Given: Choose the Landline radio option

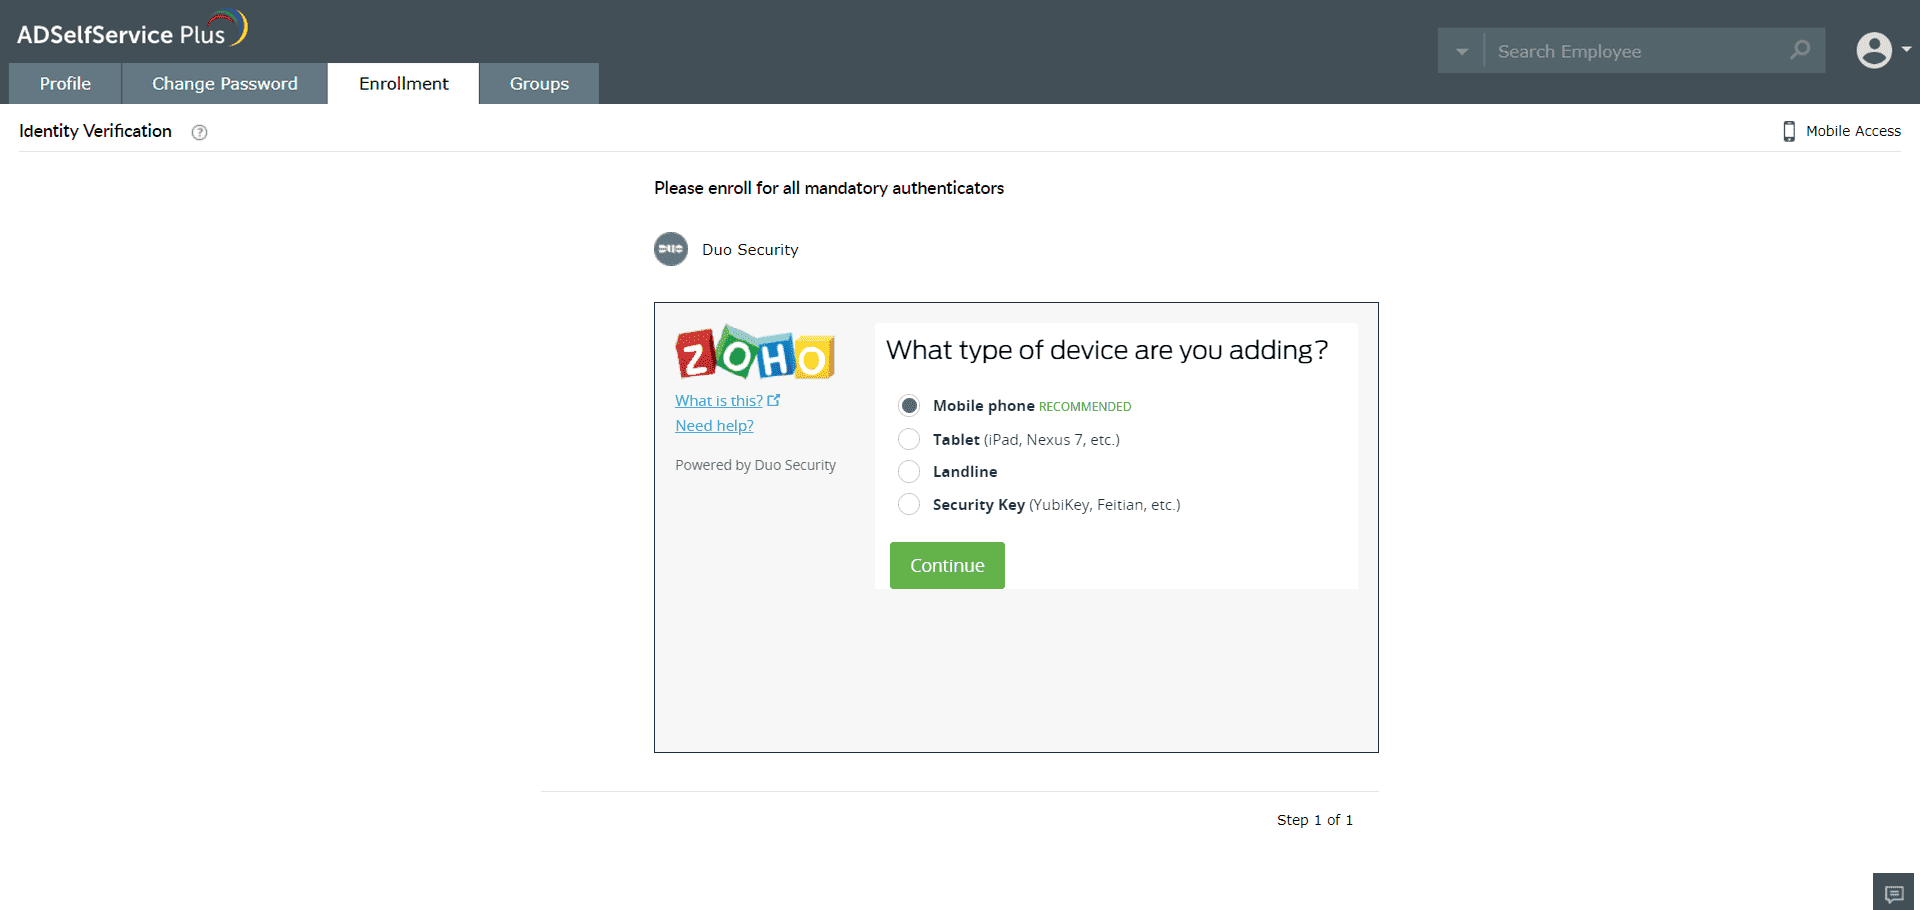Looking at the screenshot, I should coord(909,471).
